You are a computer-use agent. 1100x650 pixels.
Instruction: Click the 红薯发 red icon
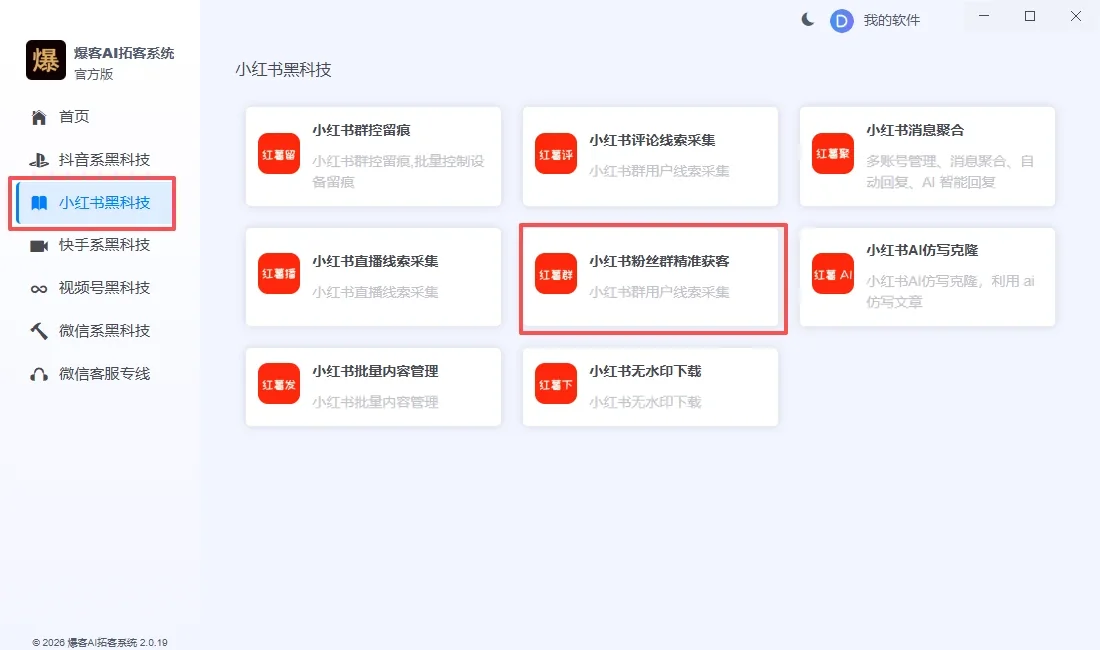[279, 384]
